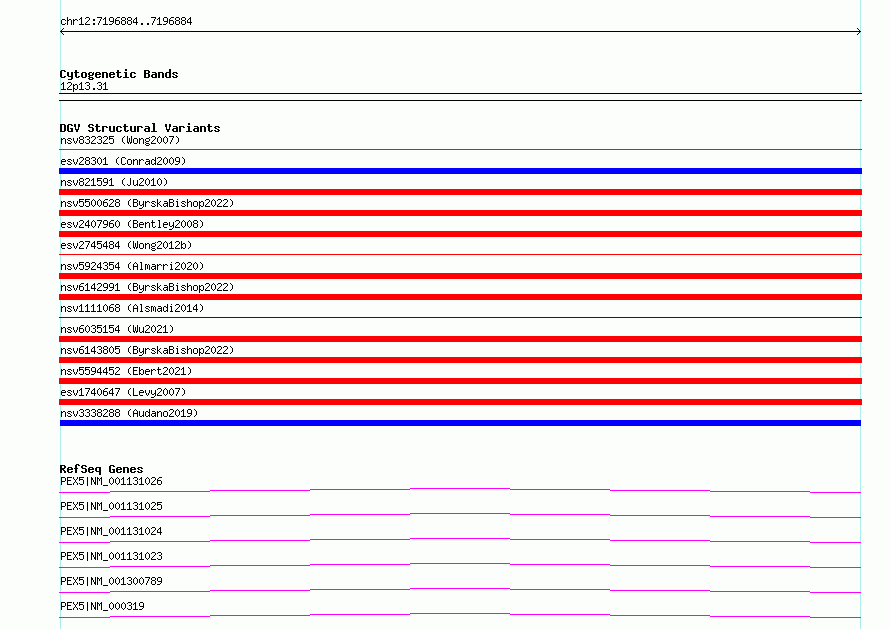Click the 12p13.31 cytogenetic band bar

[460, 97]
